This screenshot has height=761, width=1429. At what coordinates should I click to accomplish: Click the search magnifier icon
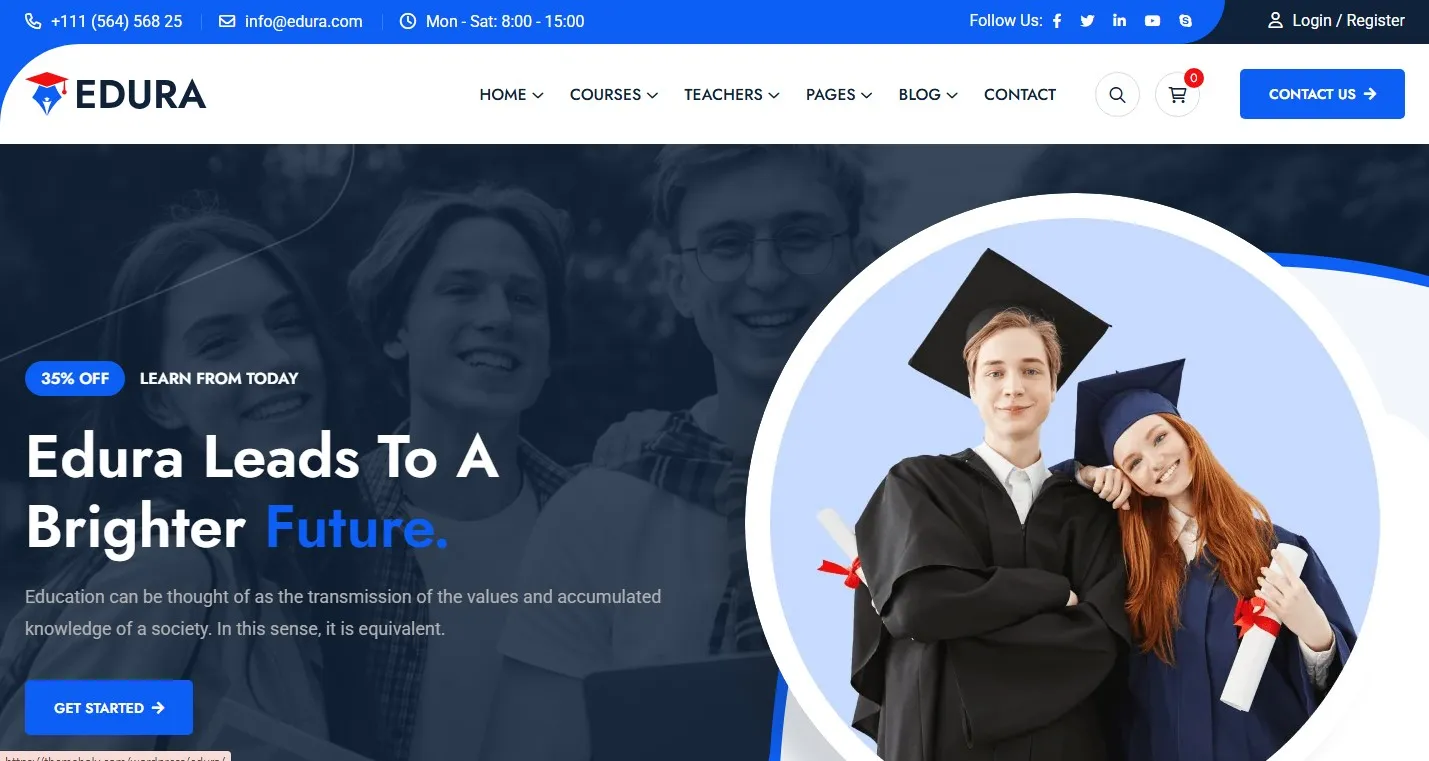point(1117,95)
